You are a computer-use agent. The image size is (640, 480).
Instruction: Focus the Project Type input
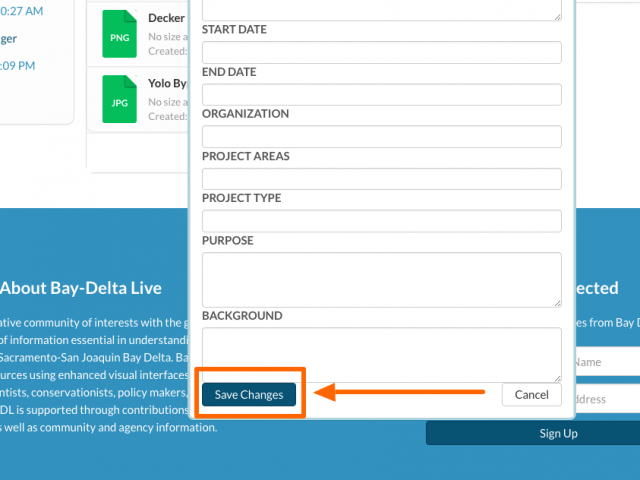coord(381,221)
